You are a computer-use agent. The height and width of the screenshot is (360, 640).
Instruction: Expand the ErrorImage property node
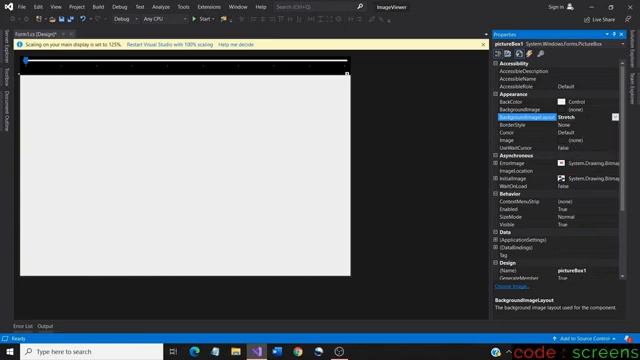(x=496, y=163)
